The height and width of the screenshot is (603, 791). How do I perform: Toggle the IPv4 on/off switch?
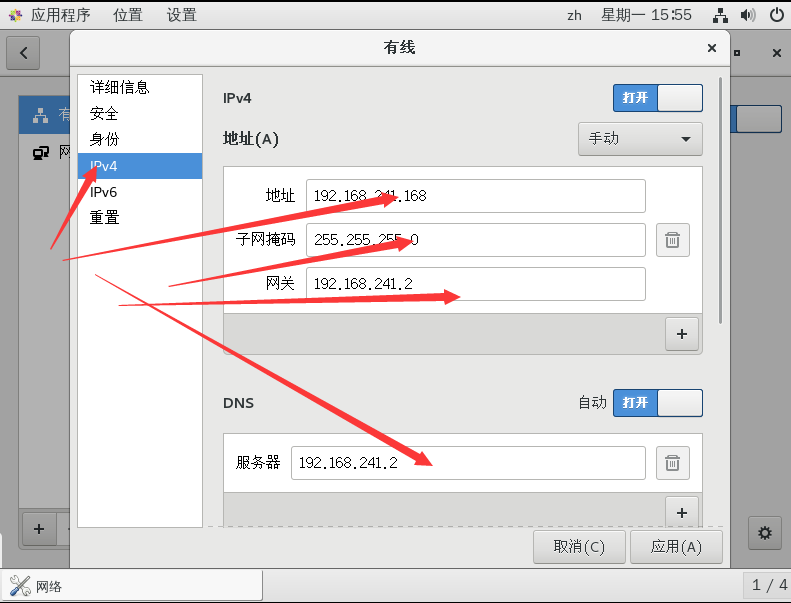[x=657, y=97]
